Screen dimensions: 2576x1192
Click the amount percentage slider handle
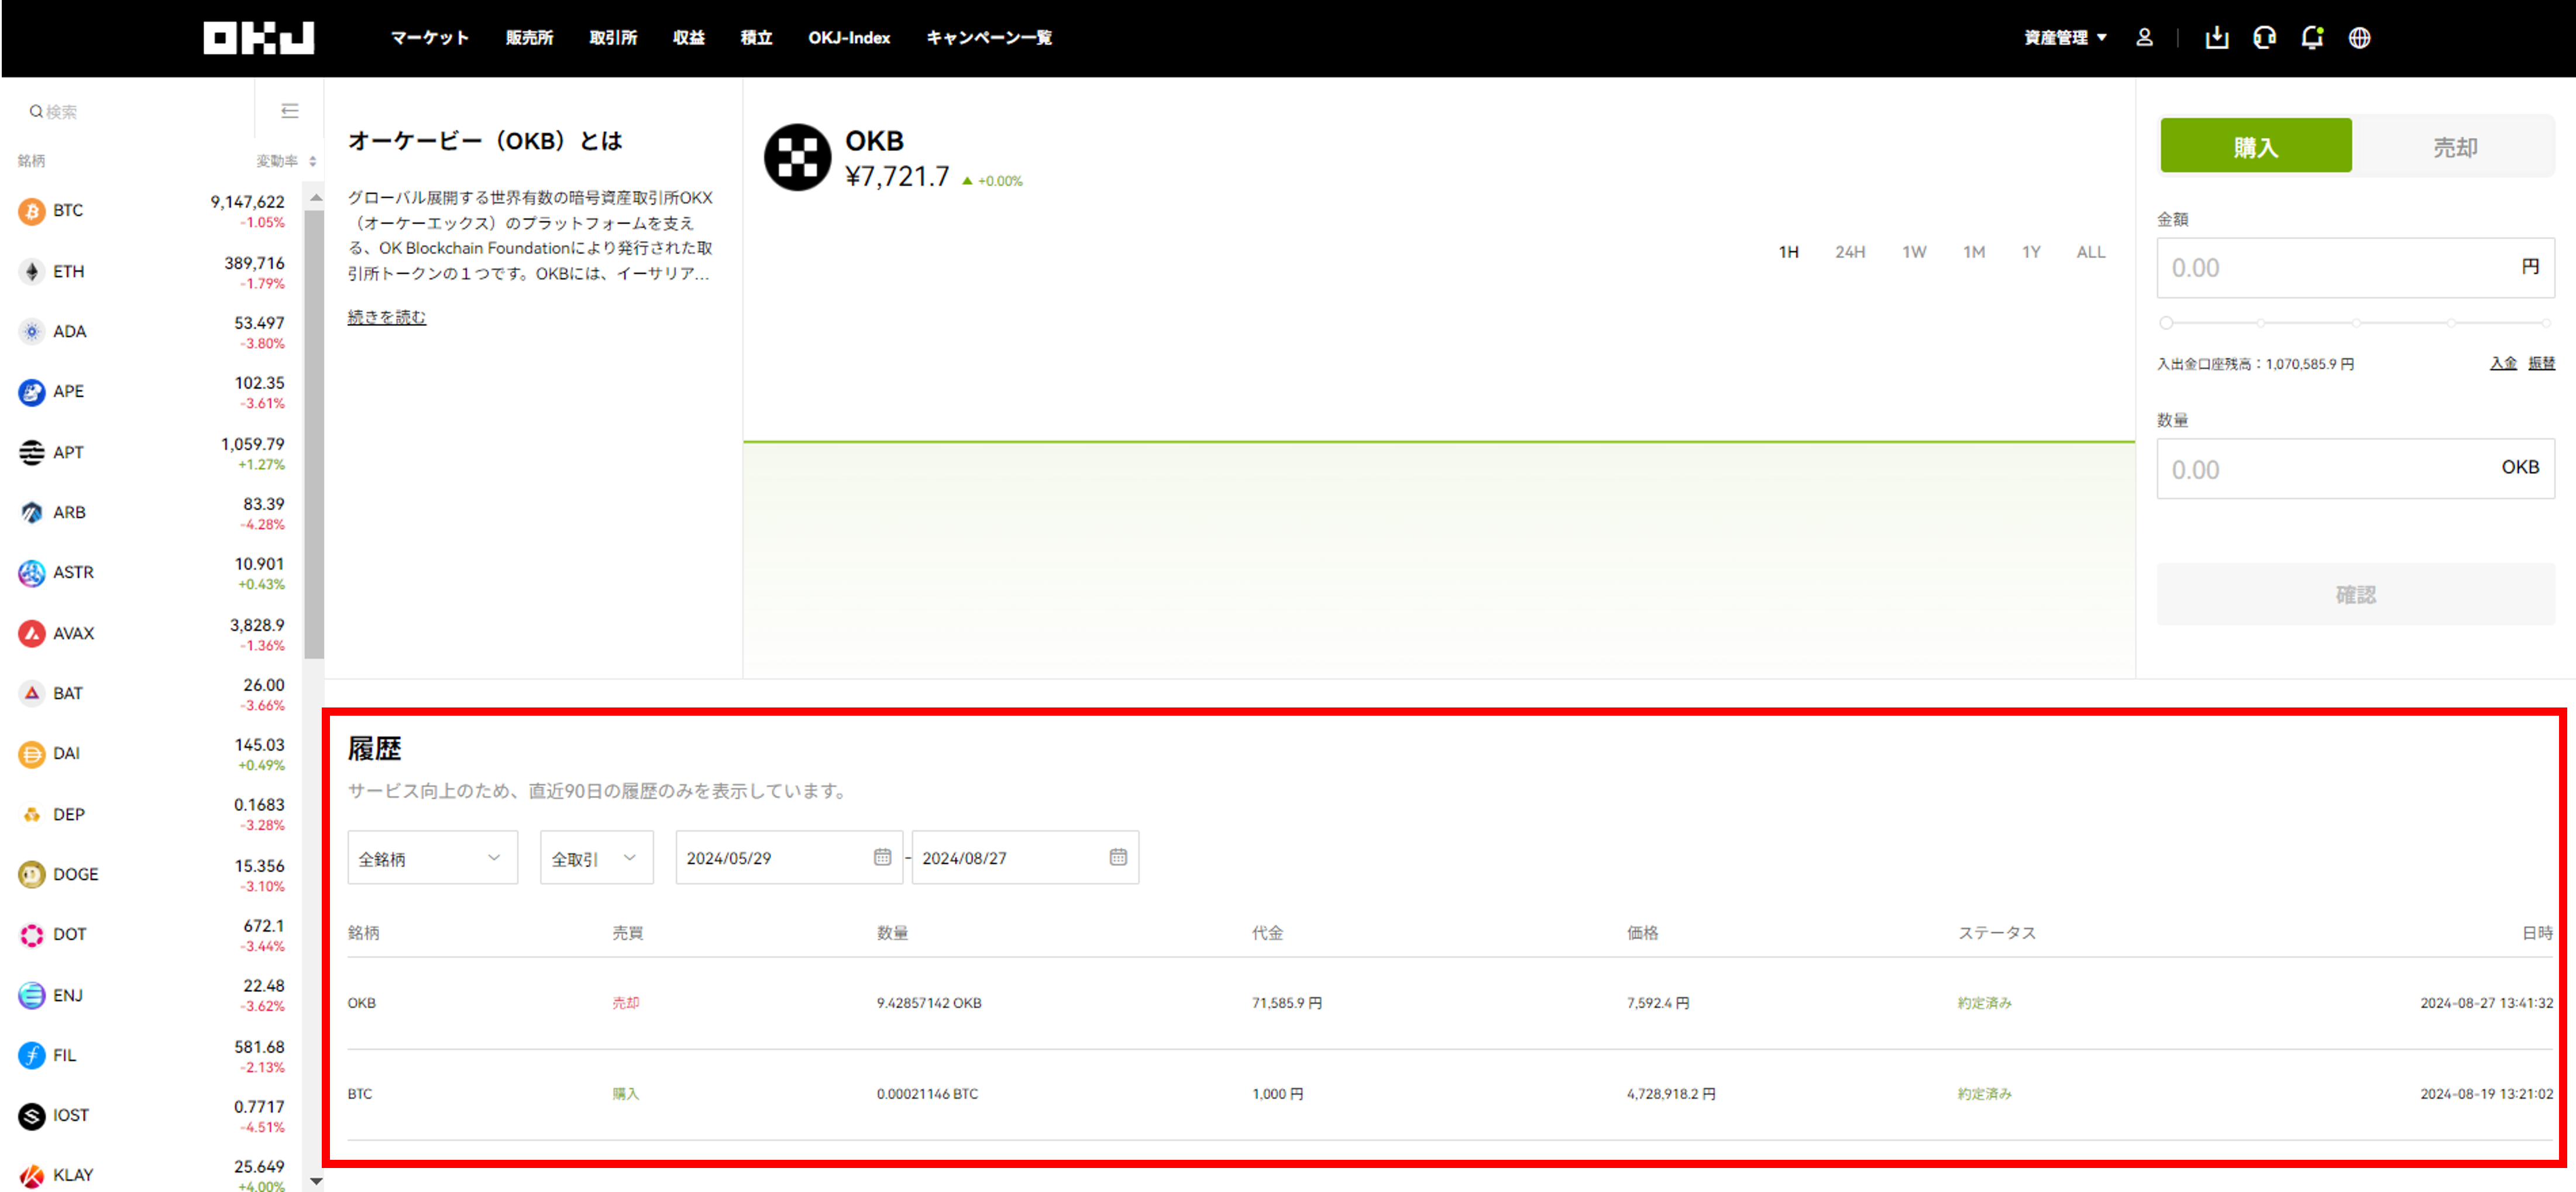click(x=2166, y=323)
